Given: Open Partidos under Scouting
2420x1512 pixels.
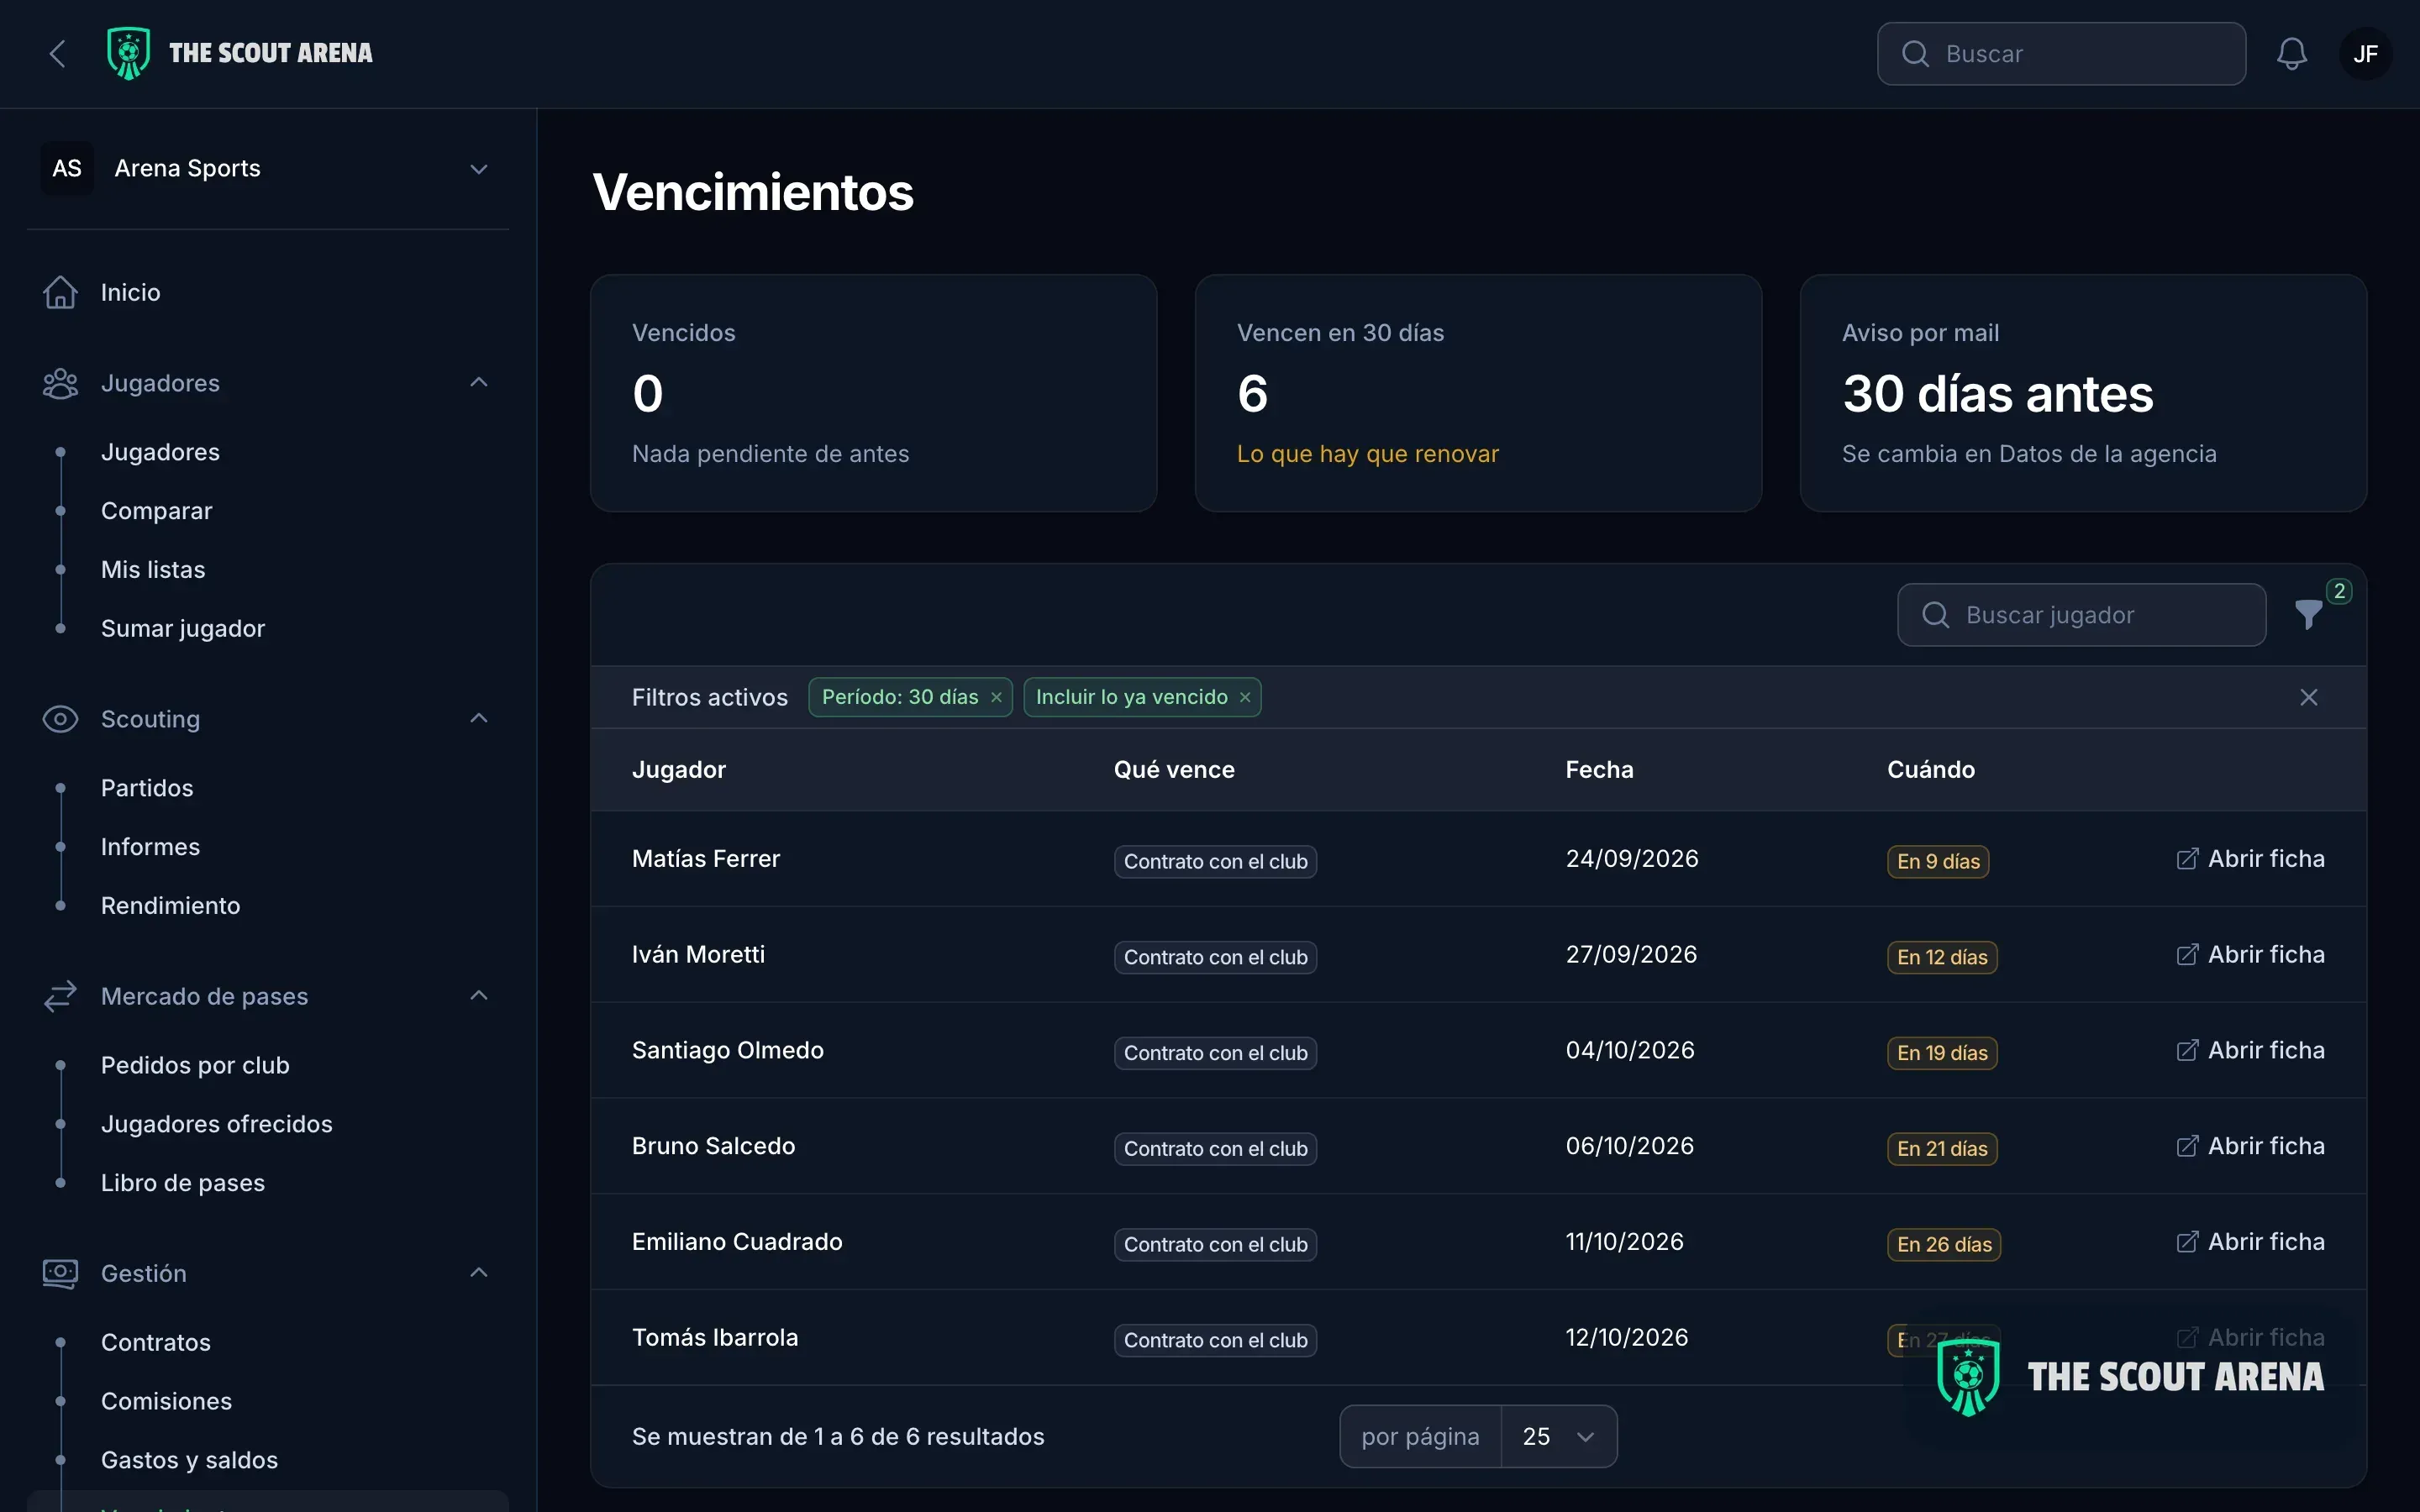Looking at the screenshot, I should pyautogui.click(x=147, y=788).
